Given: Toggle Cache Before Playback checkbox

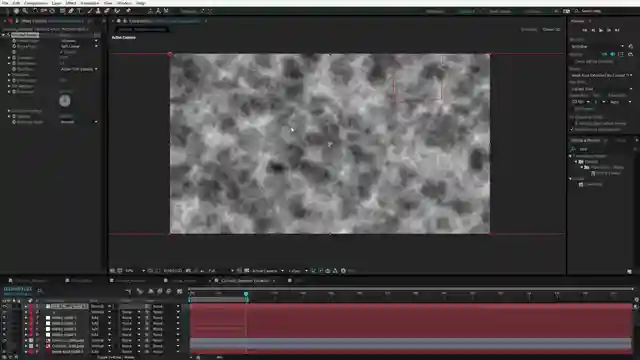Looking at the screenshot, I should pos(573,62).
